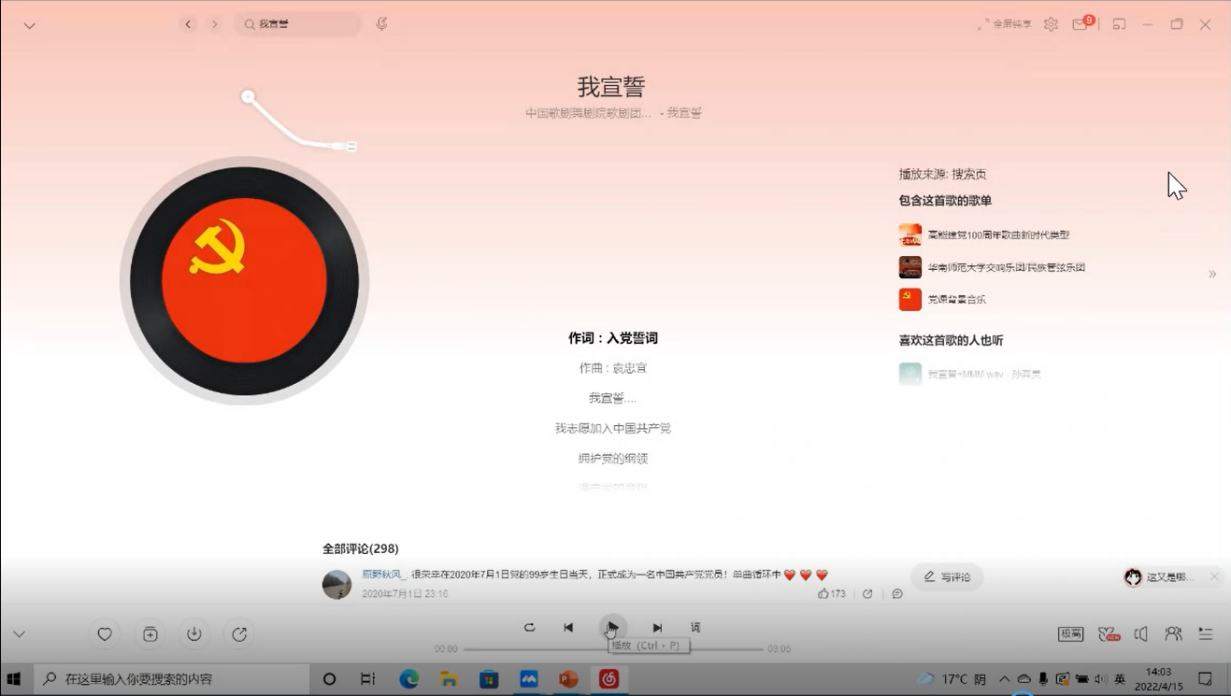Download the current song
This screenshot has height=696, width=1231.
pyautogui.click(x=194, y=634)
